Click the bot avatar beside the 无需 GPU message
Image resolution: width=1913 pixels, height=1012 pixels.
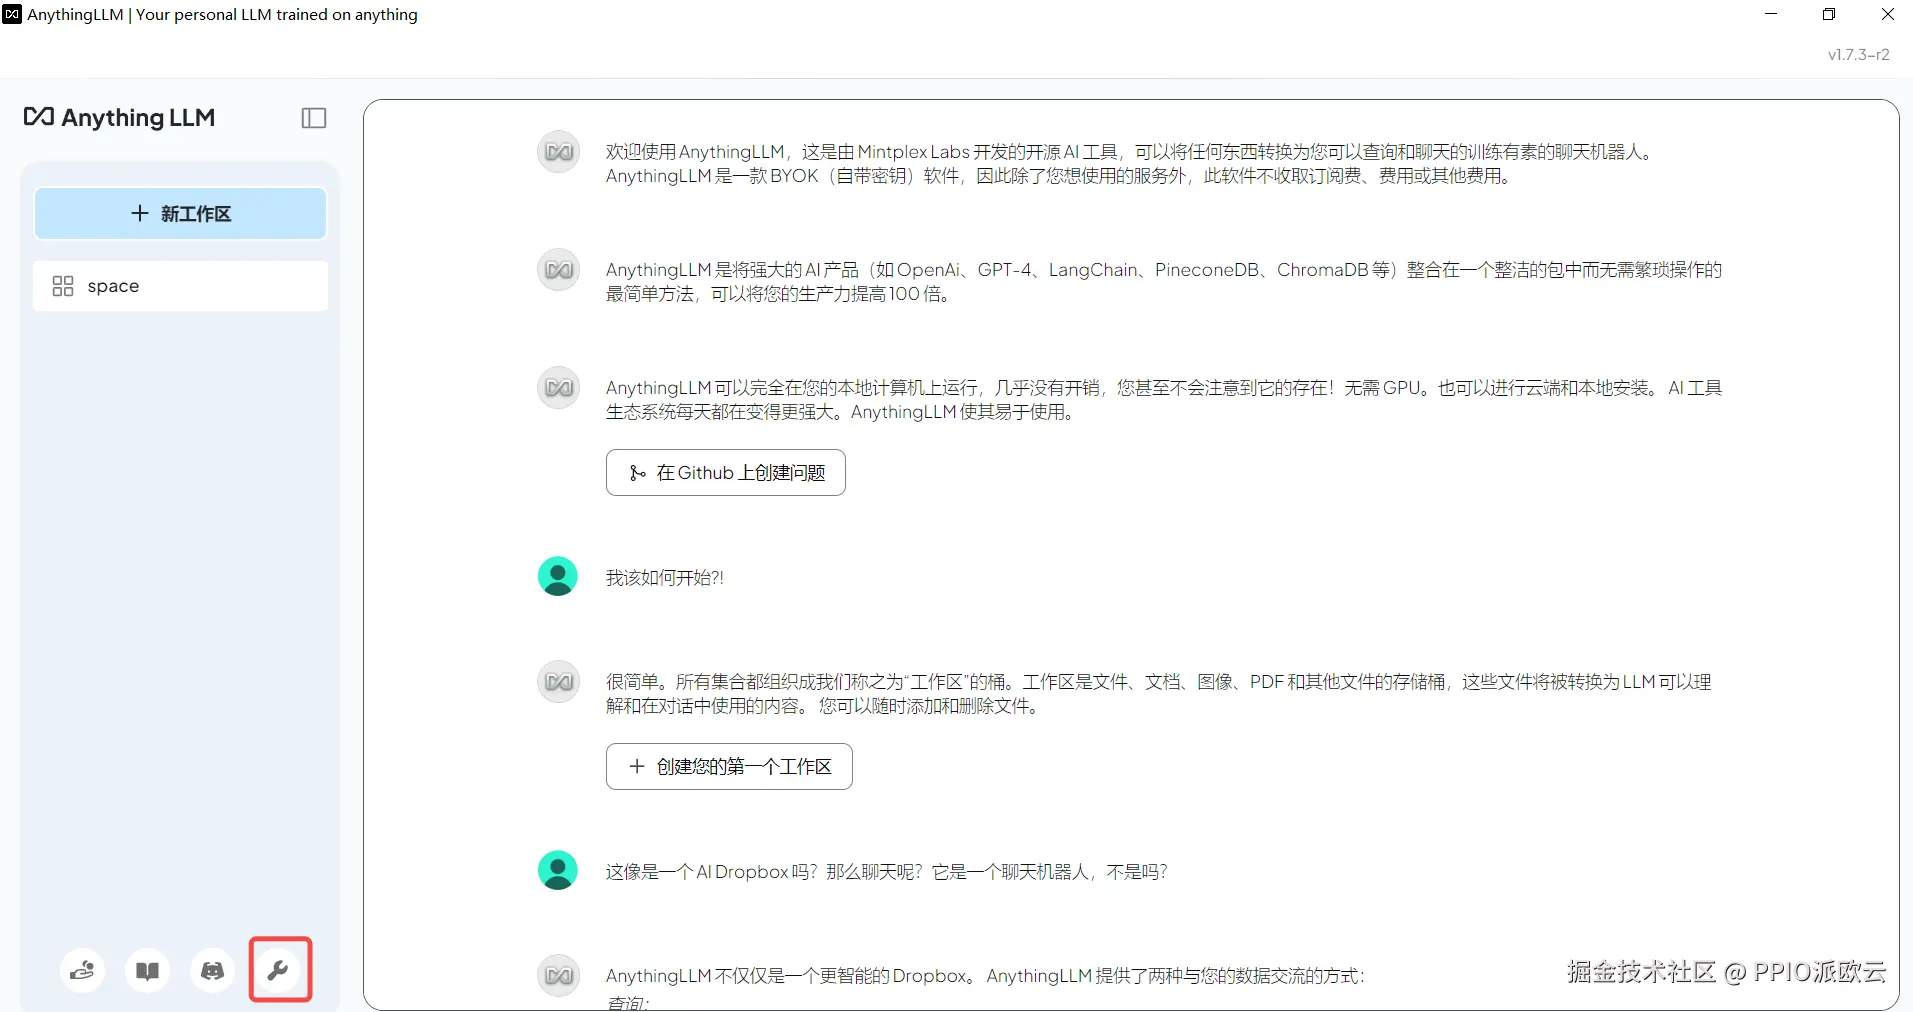pos(559,388)
